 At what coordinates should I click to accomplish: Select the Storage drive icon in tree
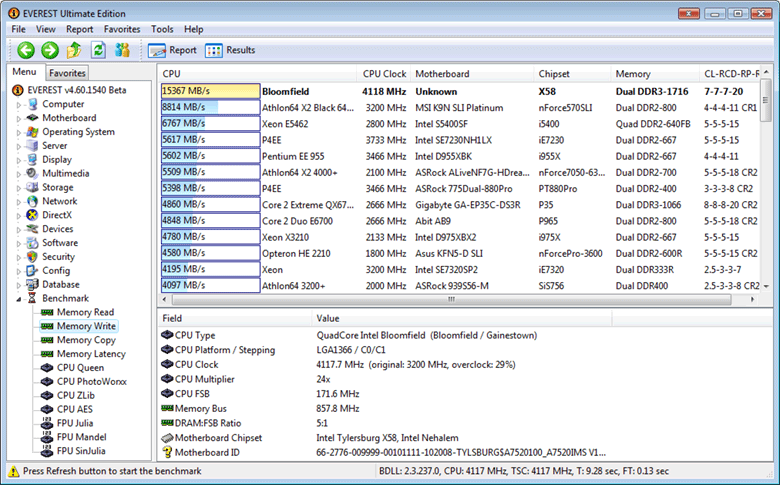pos(32,188)
